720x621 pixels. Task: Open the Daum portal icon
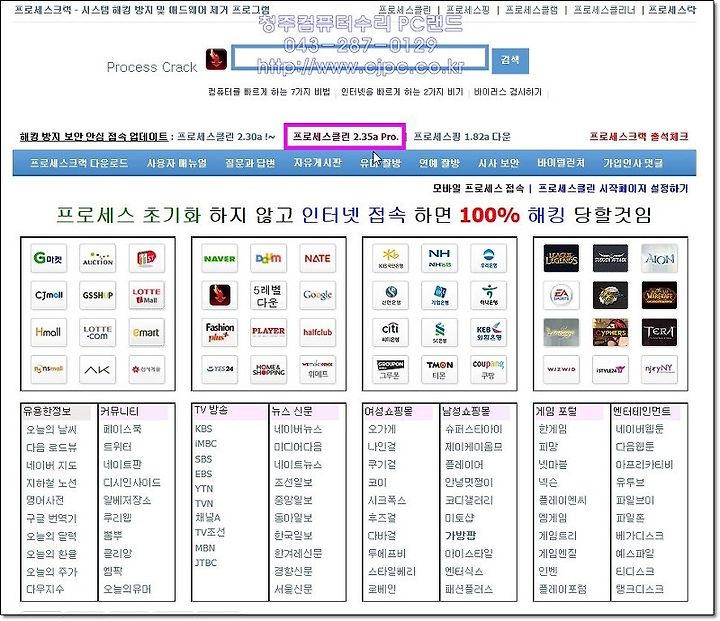pos(268,258)
